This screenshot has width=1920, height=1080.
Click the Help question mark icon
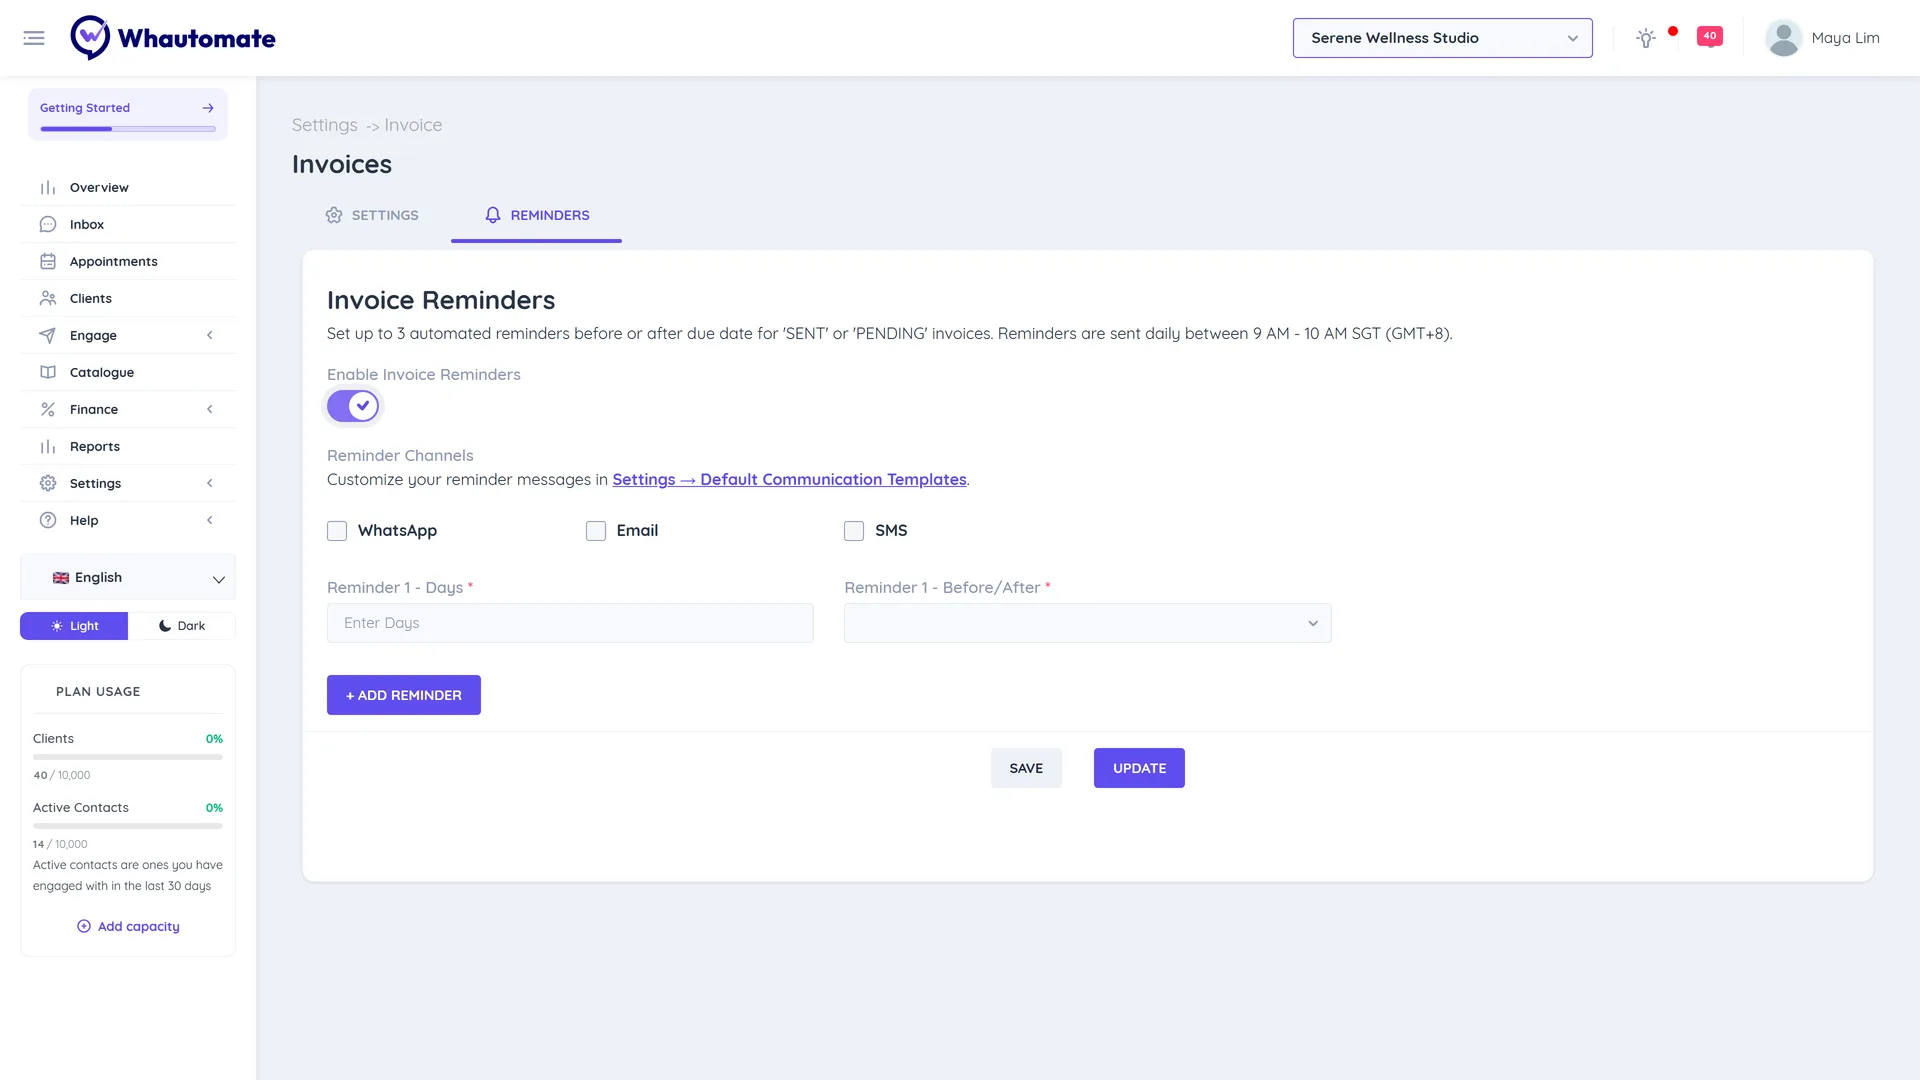[48, 520]
